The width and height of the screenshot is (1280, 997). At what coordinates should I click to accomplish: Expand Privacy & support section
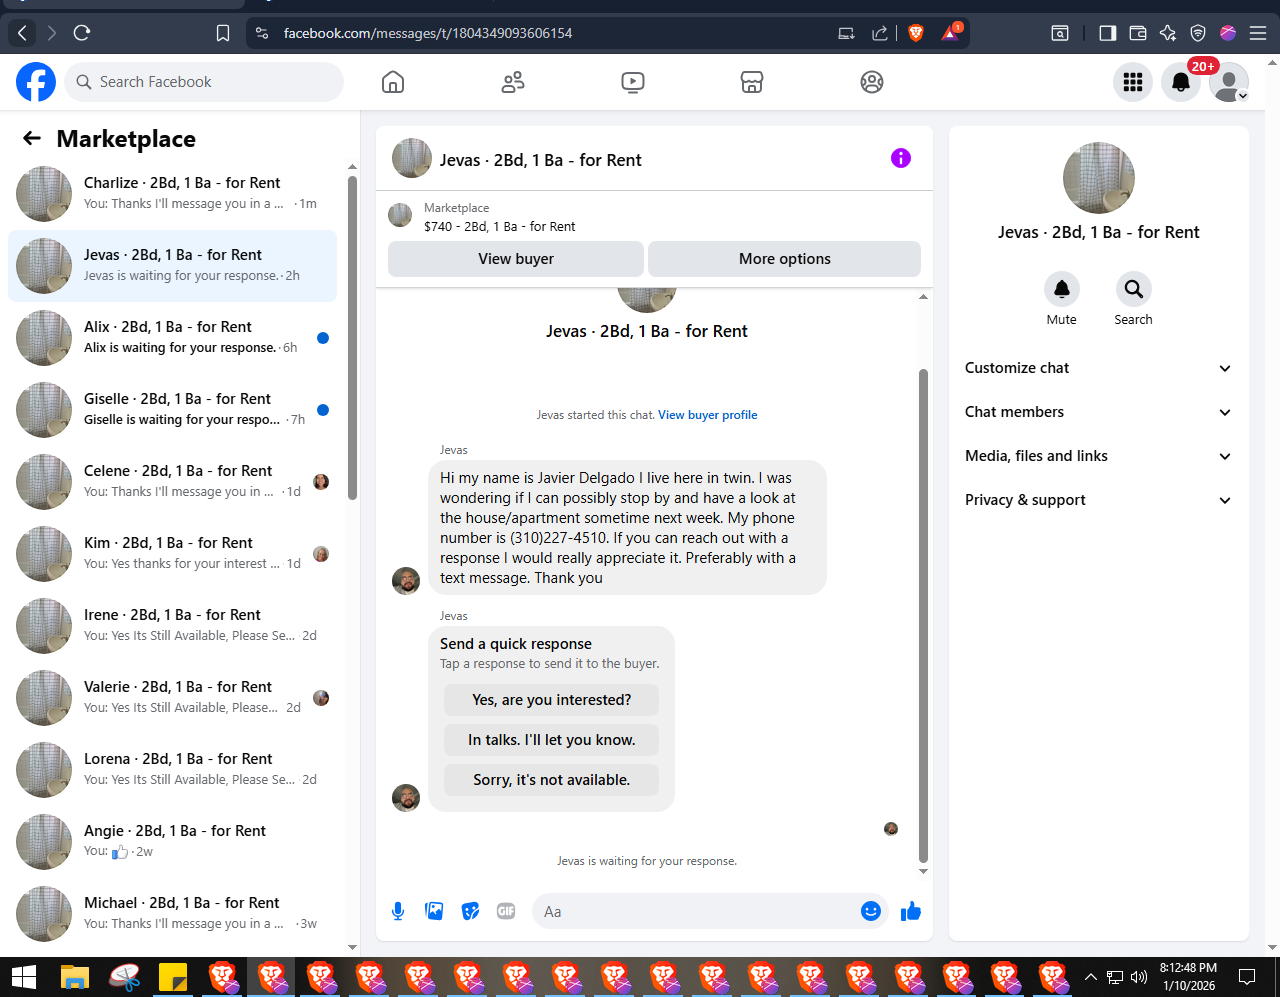pyautogui.click(x=1098, y=500)
